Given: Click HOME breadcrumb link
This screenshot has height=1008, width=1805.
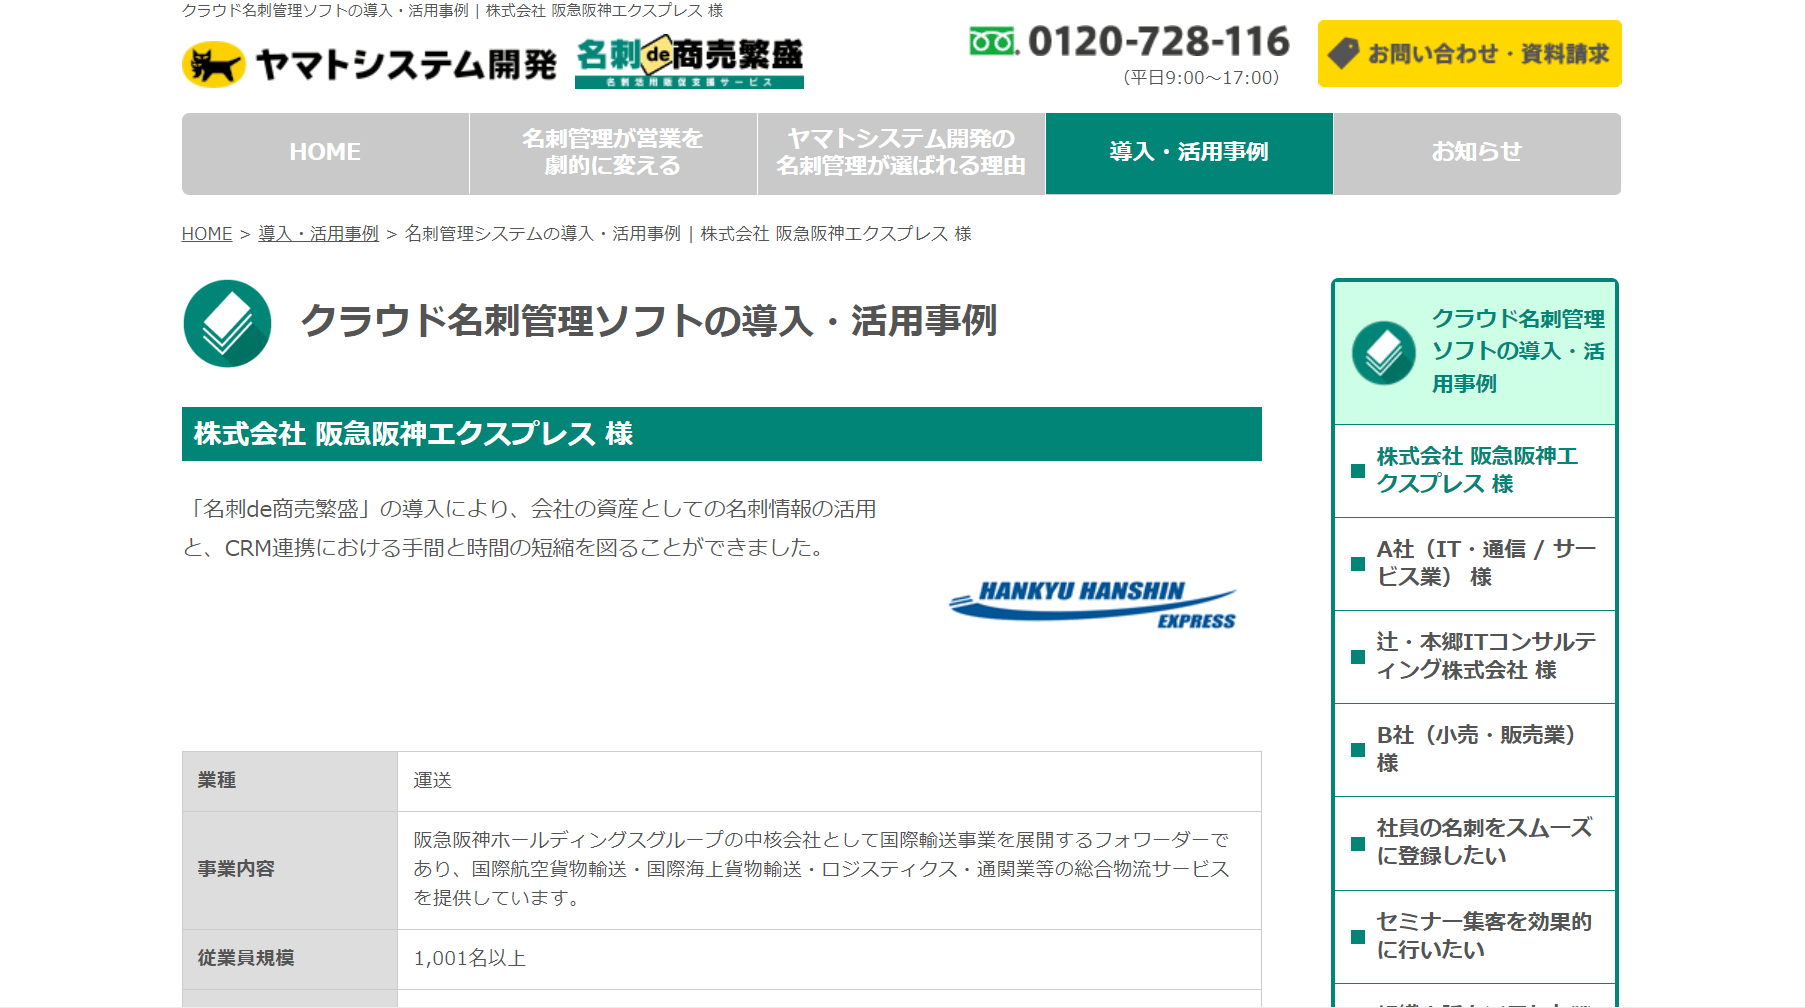Looking at the screenshot, I should pyautogui.click(x=207, y=233).
